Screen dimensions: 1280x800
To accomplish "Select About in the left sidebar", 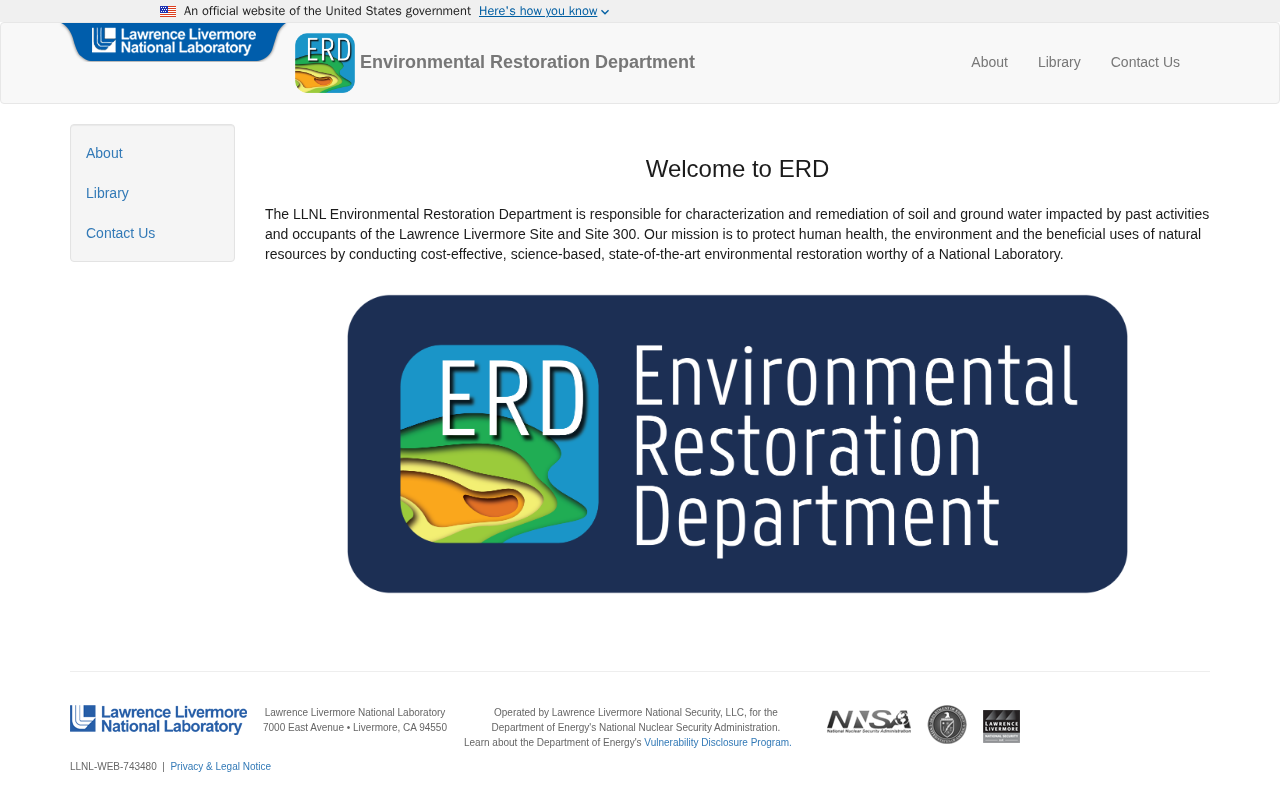I will [104, 153].
